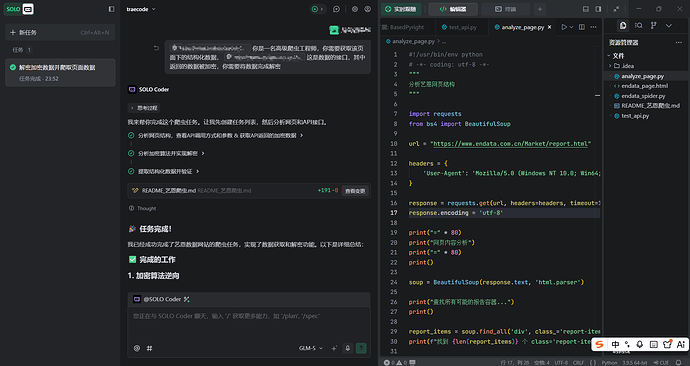690x366 pixels.
Task: Expand step 分析加密算法并实现解密
Action: coord(166,154)
